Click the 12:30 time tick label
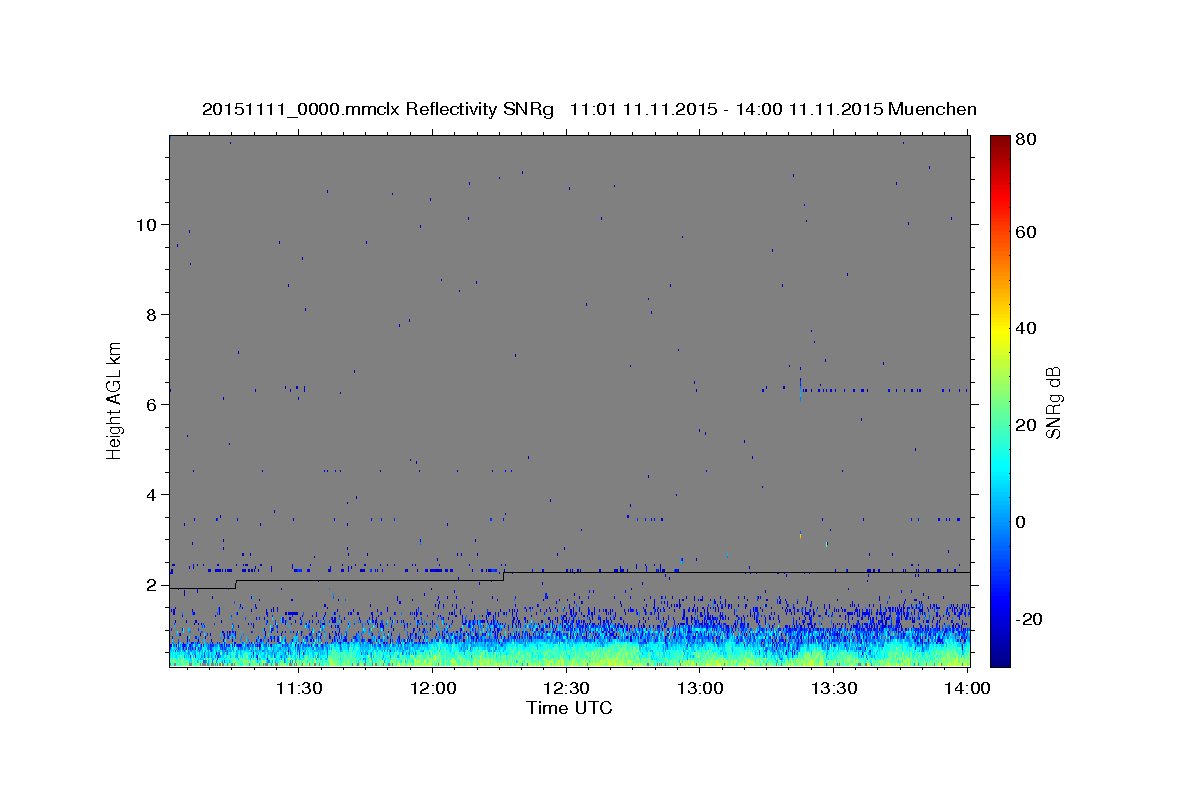Screen dimensions: 1200x800 tap(566, 688)
